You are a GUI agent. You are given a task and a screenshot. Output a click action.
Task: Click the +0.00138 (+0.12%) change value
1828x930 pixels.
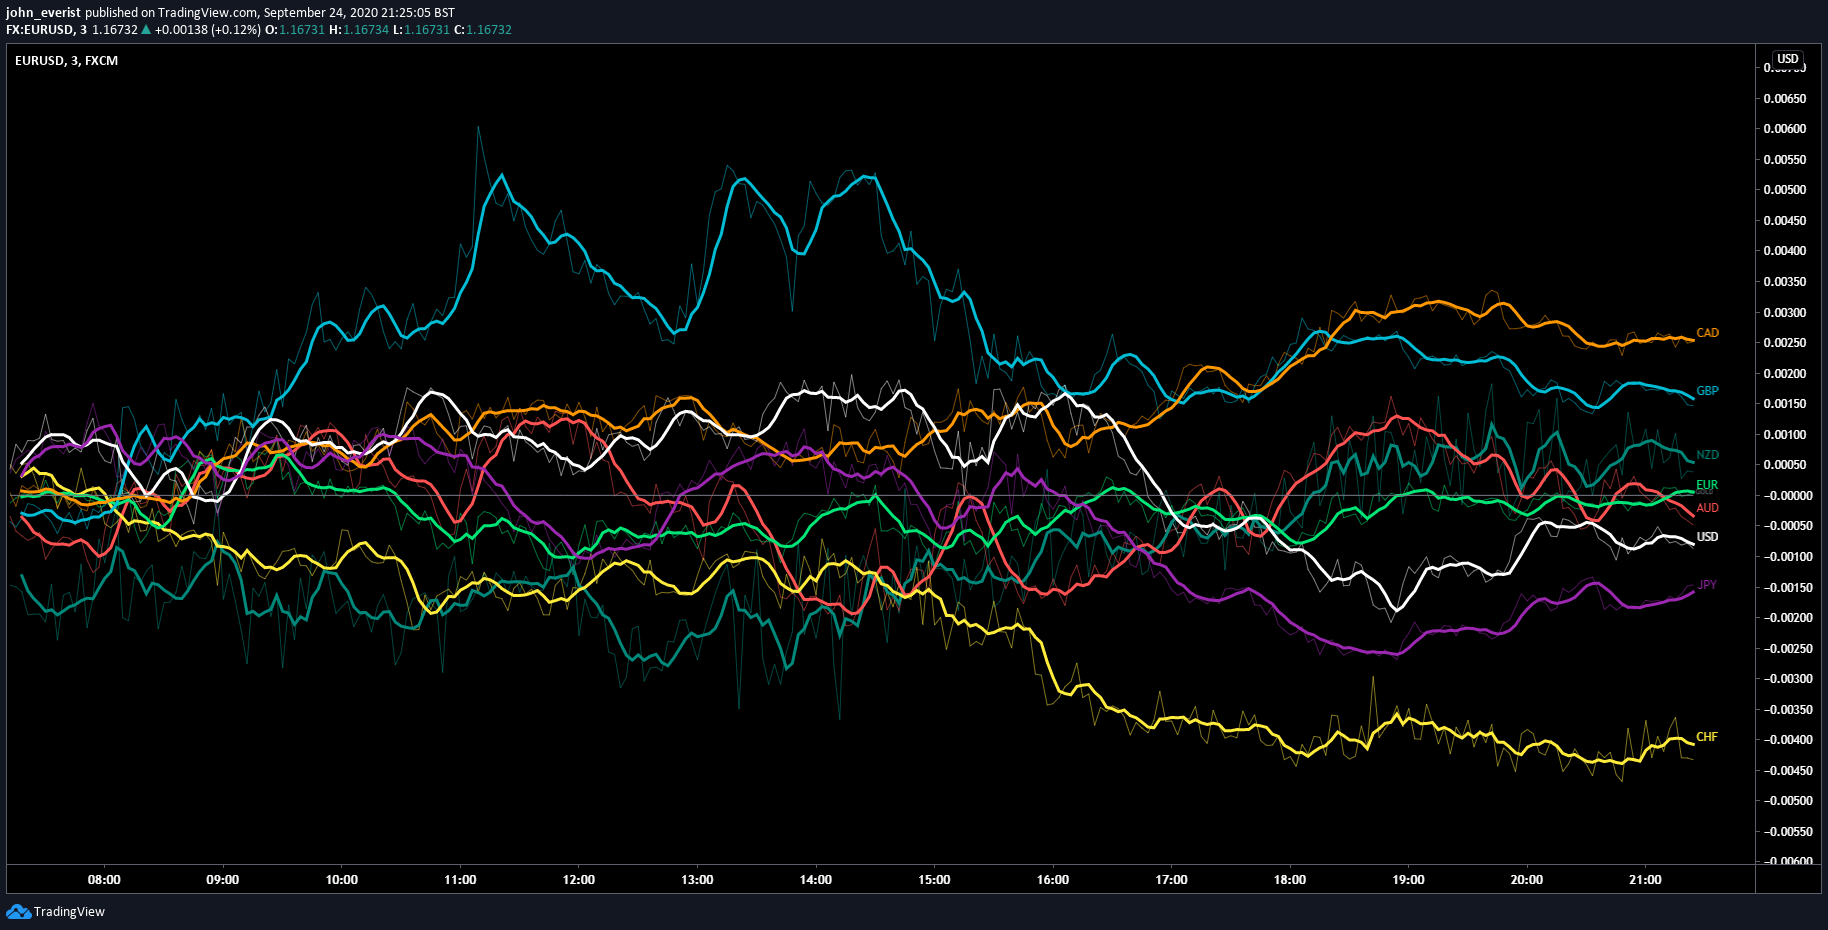click(208, 30)
